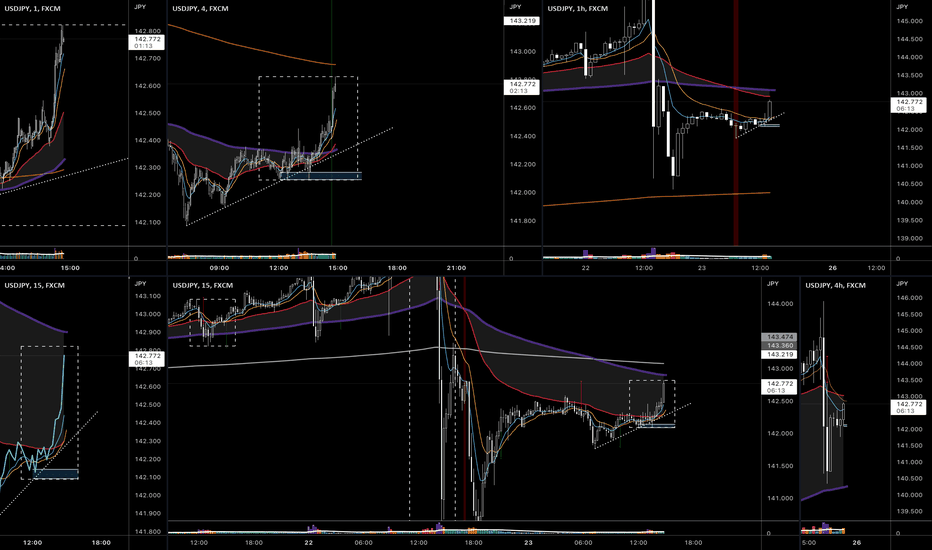Image resolution: width=932 pixels, height=550 pixels.
Task: Click 141.800 on the 4-minute chart price axis
Action: [522, 221]
